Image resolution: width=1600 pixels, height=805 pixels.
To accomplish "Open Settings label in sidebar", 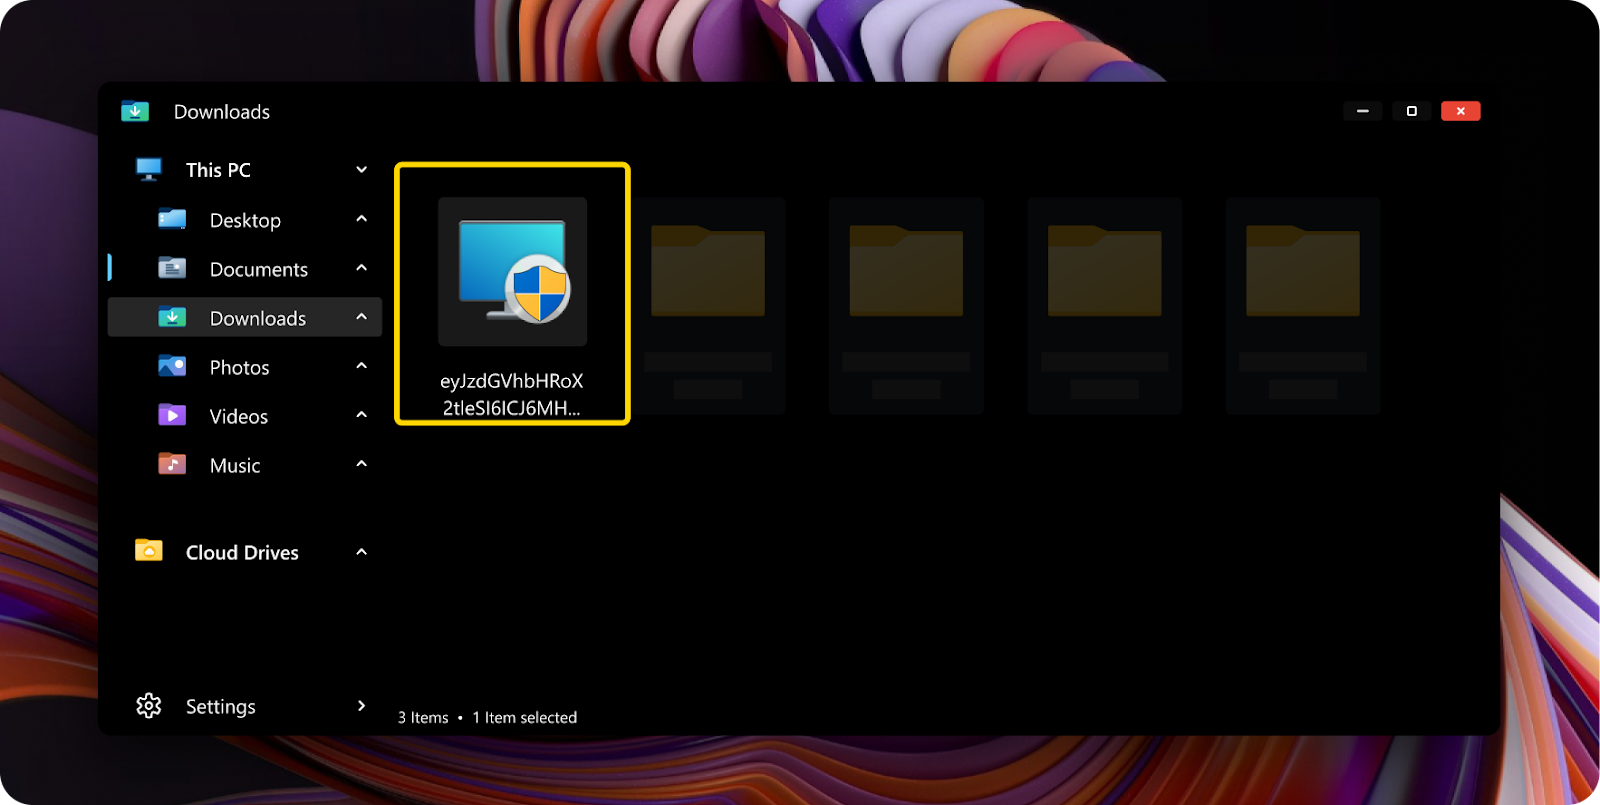I will 221,707.
